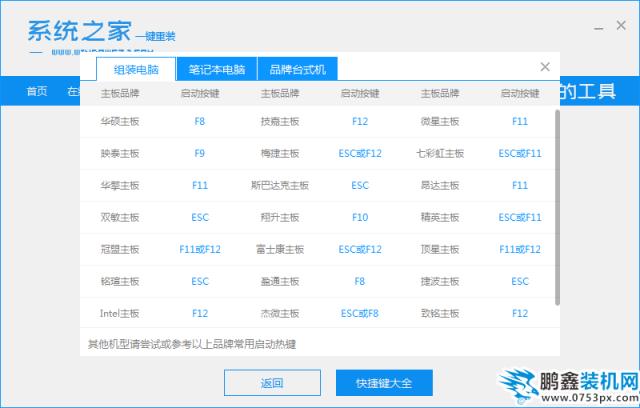
Task: Select the 微星主板 cell
Action: [440, 121]
